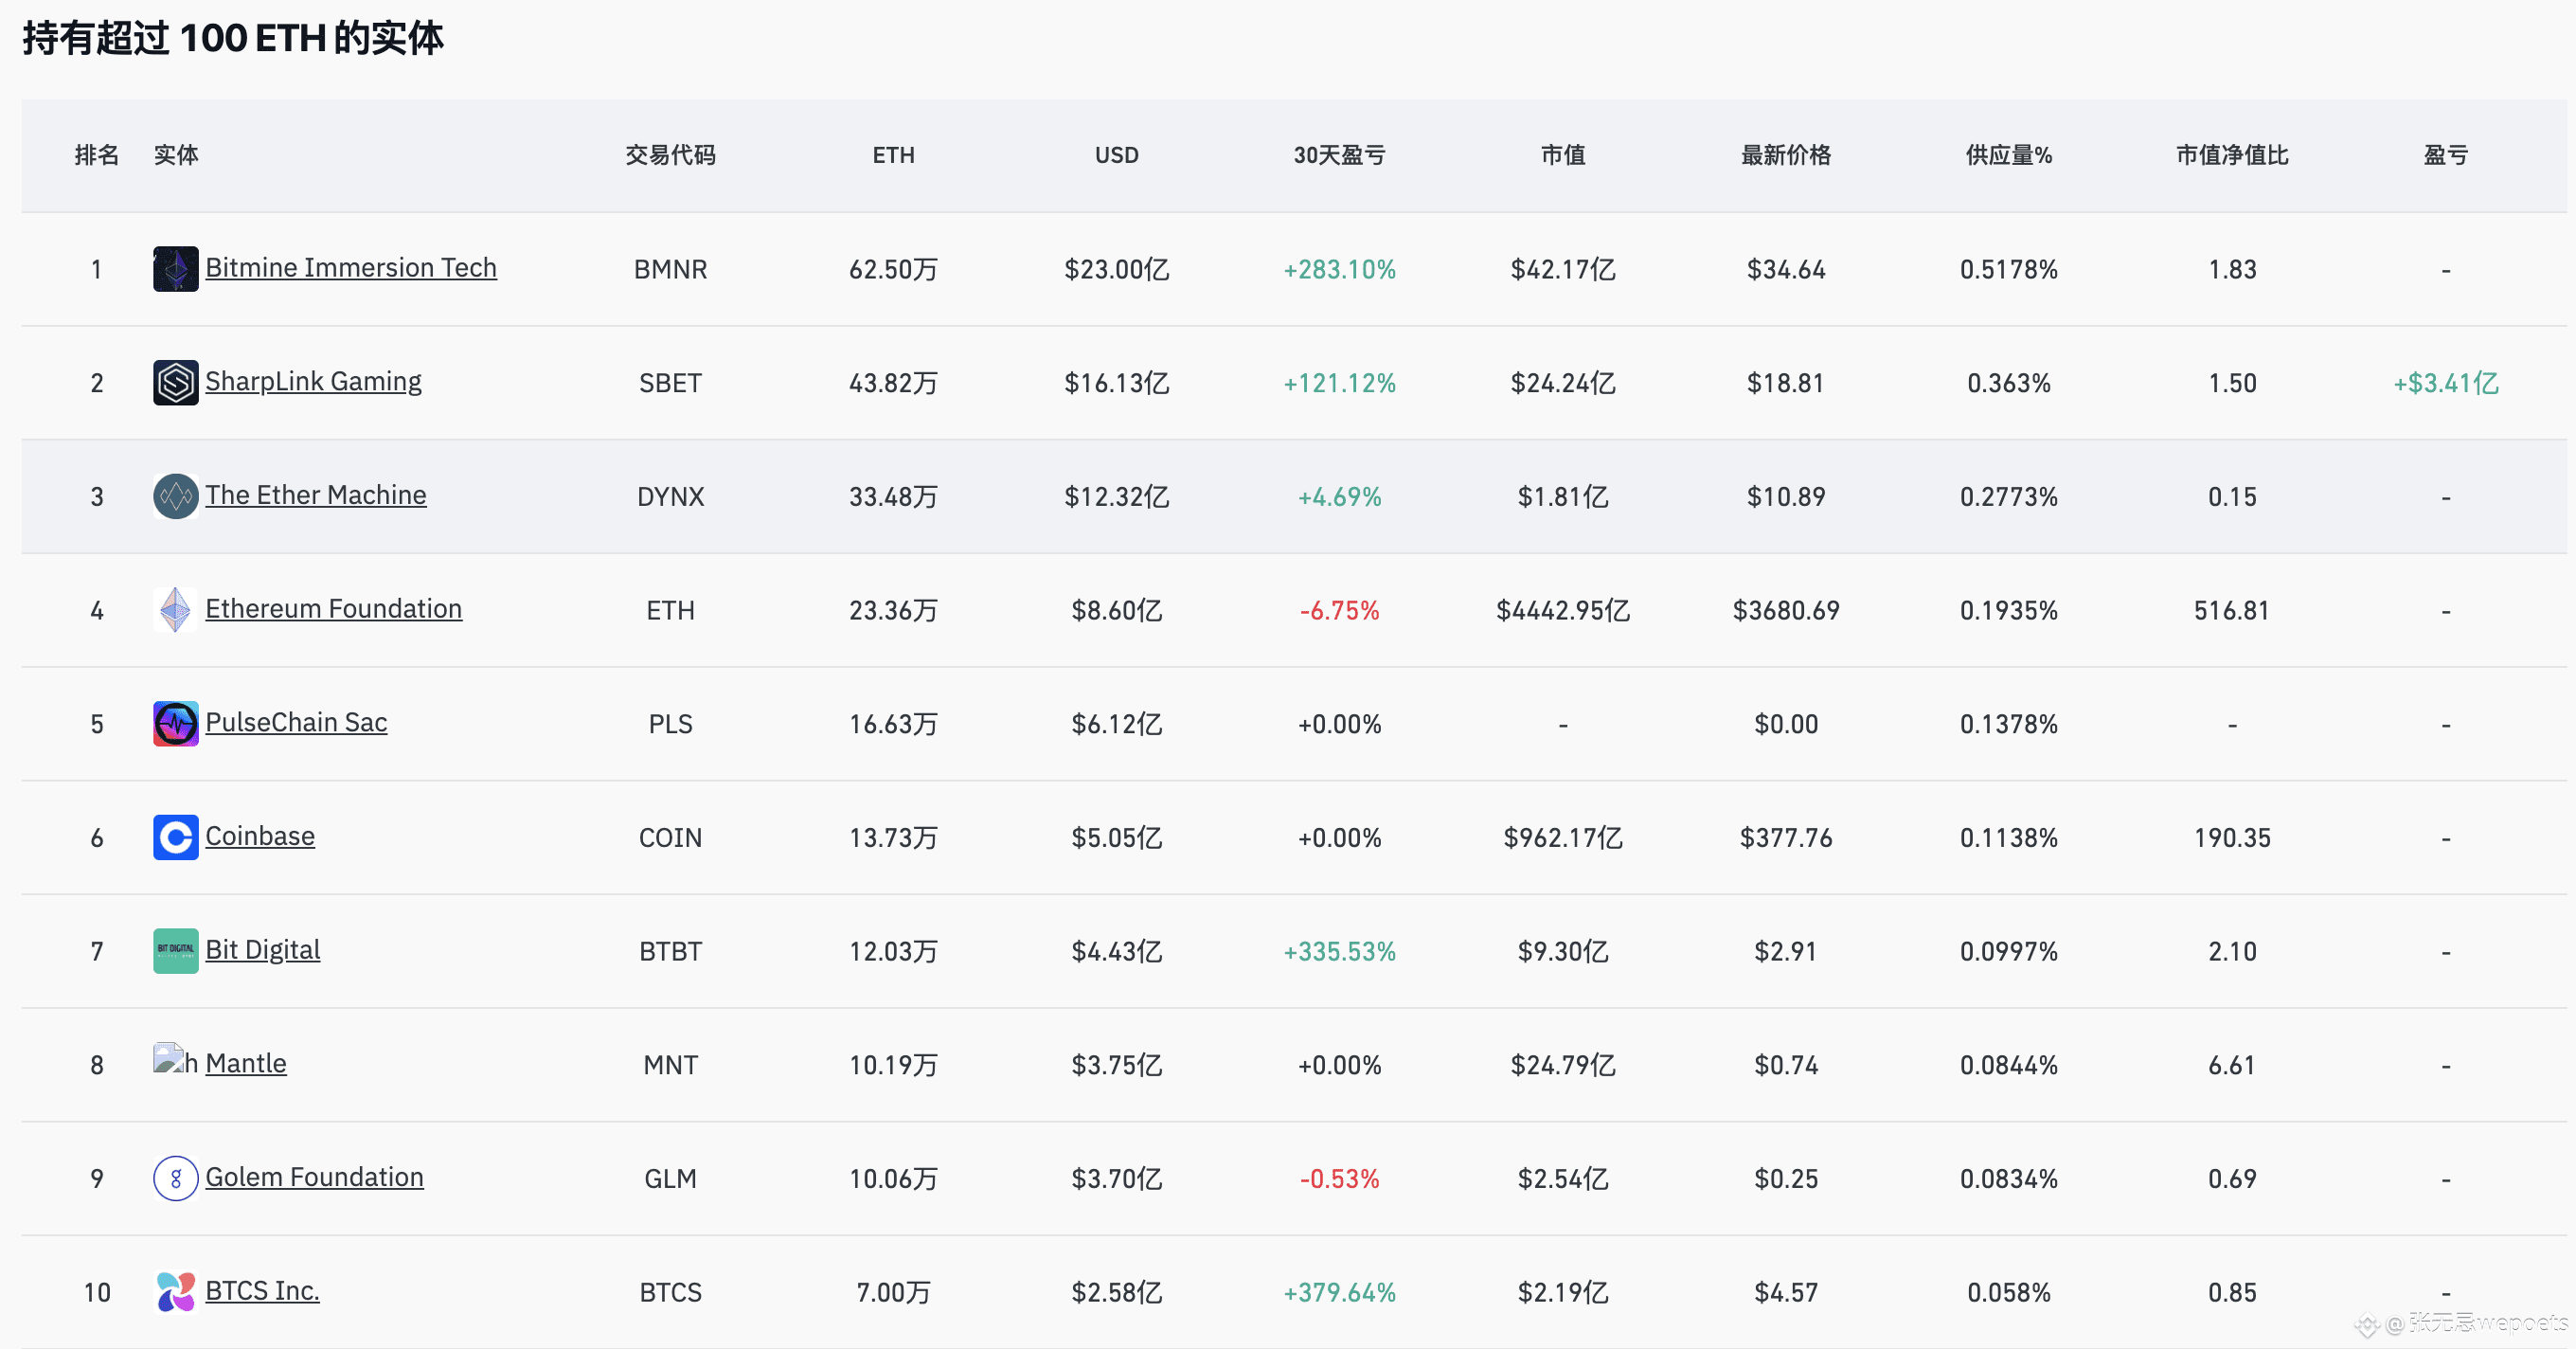Click the broken Mantle image icon
Image resolution: width=2576 pixels, height=1349 pixels.
pos(168,1058)
